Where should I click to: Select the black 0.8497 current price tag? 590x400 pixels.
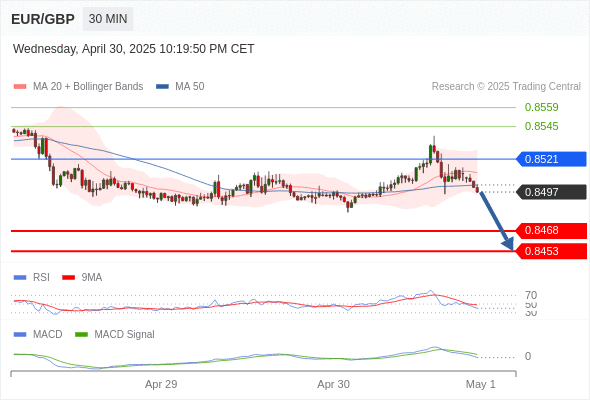pos(551,192)
